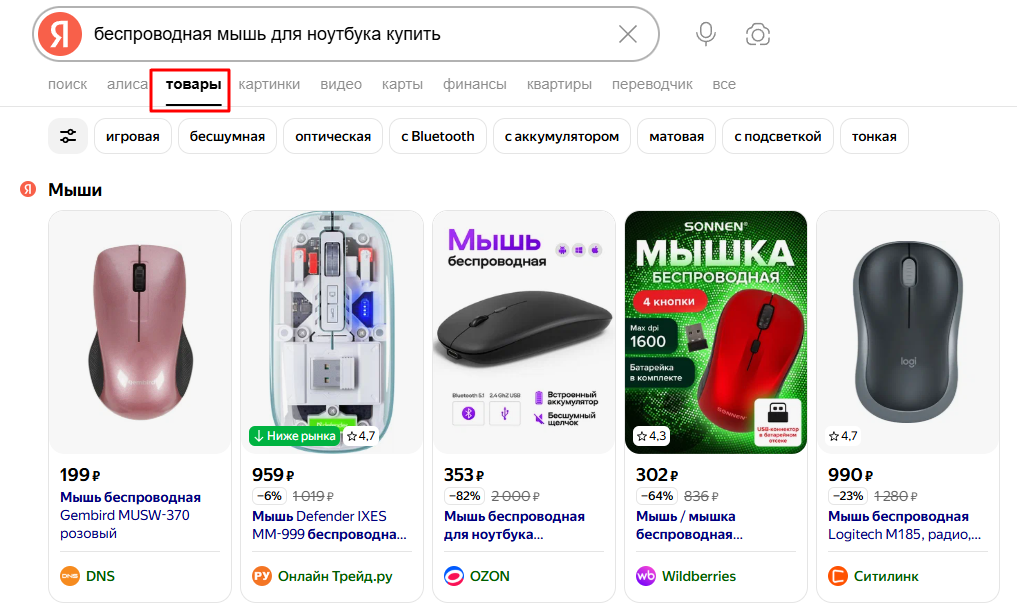Click the DNS store icon
Viewport: 1017px width, 610px height.
(70, 576)
